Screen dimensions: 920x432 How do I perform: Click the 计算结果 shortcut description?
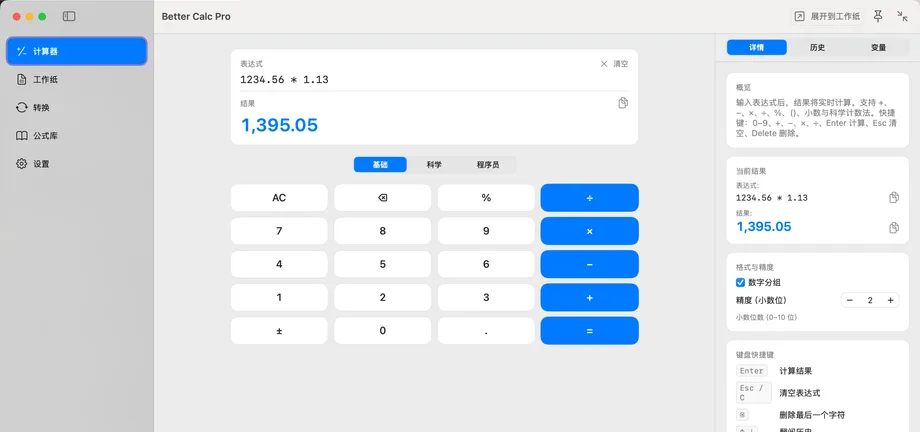point(796,371)
